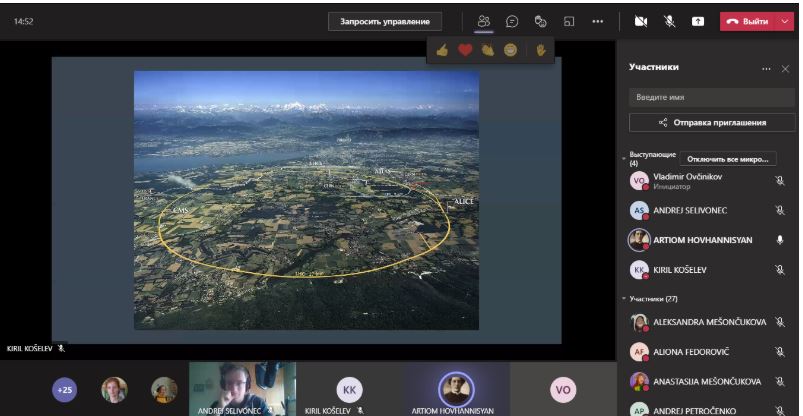Click KK avatar of KIRIL KOŠELEV in list
Image resolution: width=803 pixels, height=416 pixels.
click(x=639, y=269)
